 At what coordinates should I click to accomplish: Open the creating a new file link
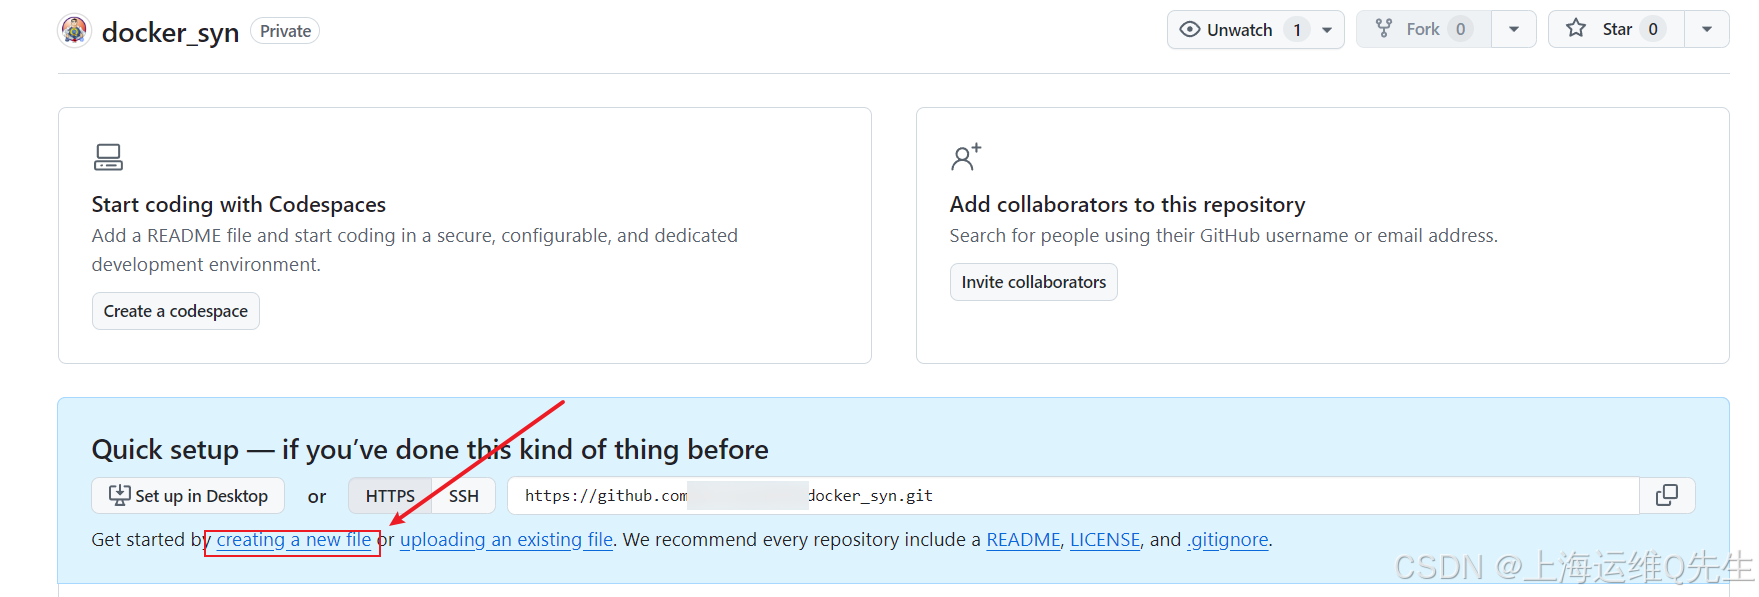294,540
